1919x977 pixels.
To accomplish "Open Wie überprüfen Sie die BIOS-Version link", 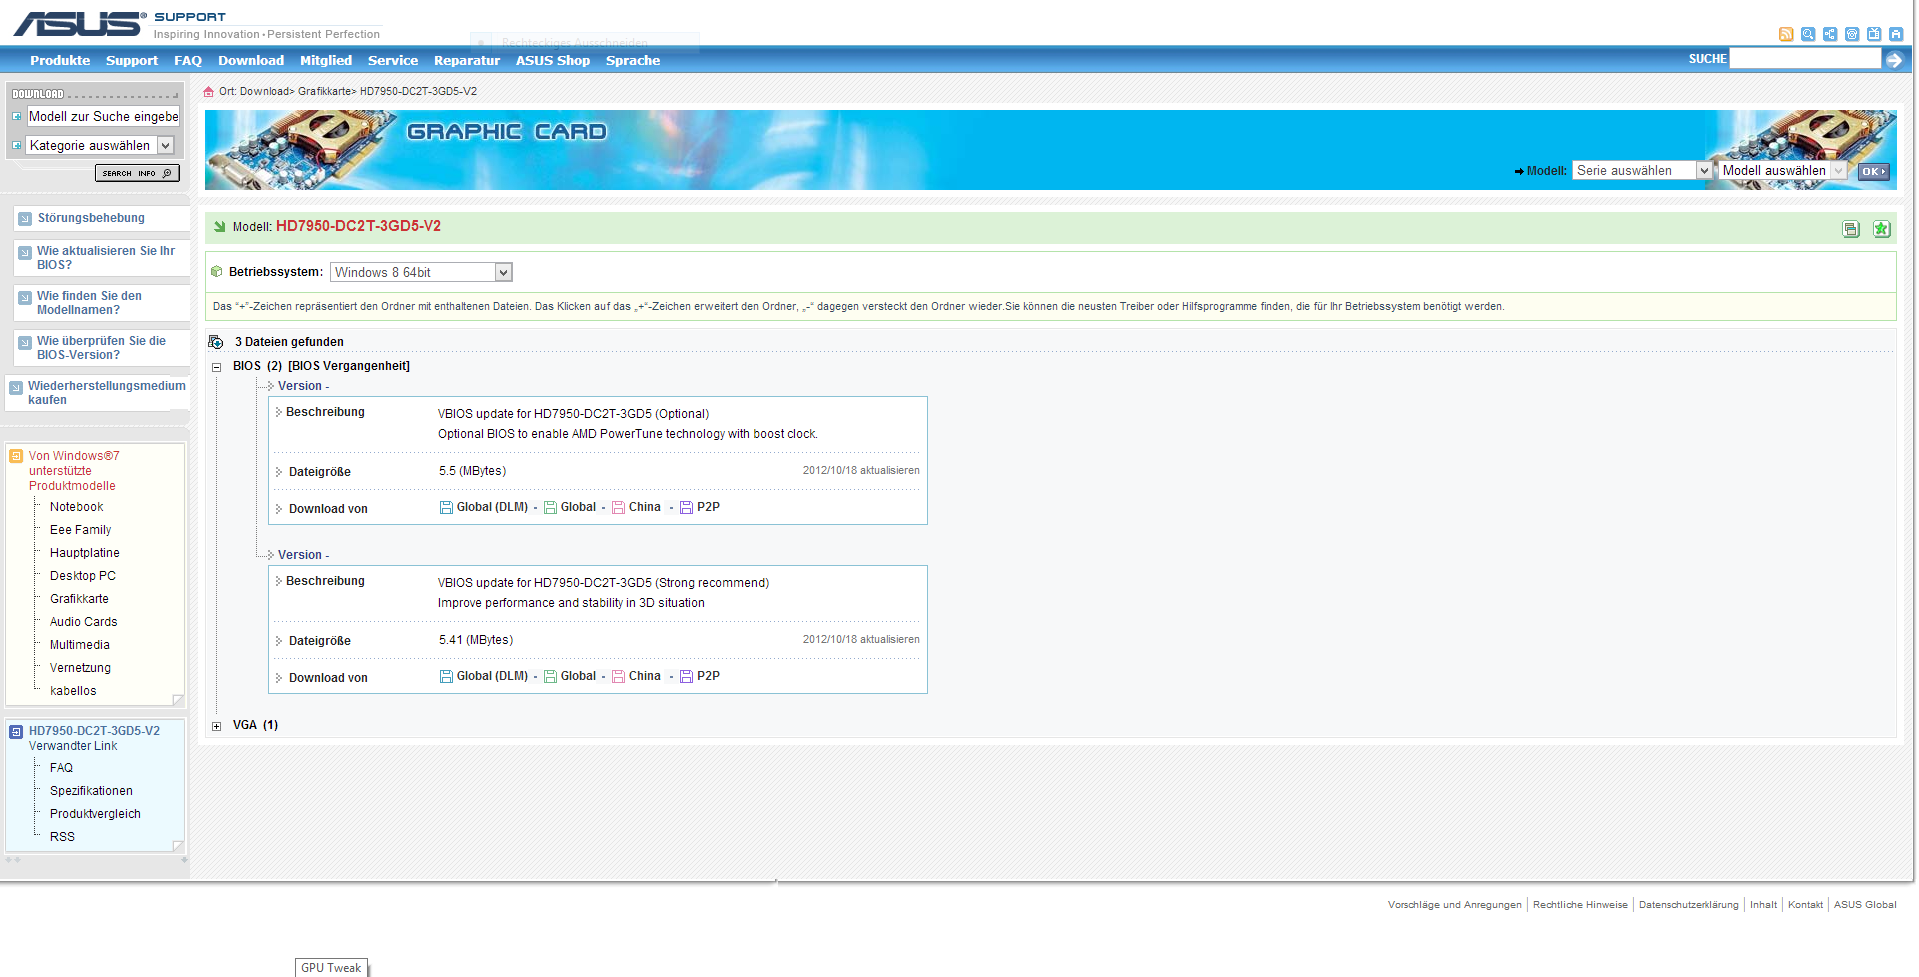I will [101, 348].
